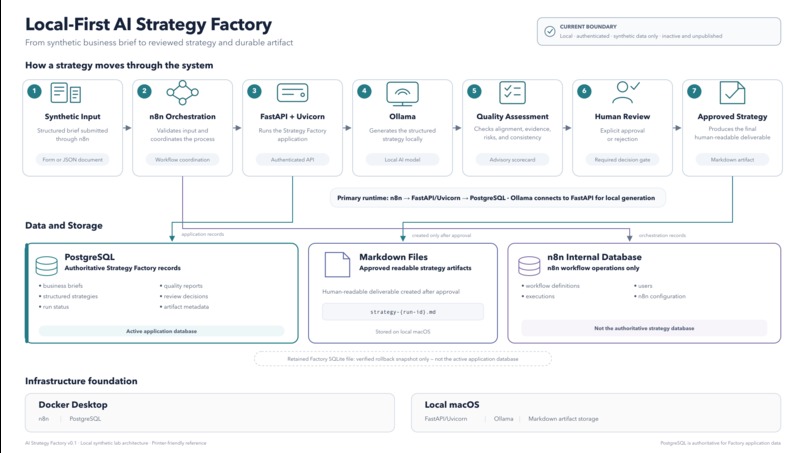Click the Quality Assessment checklist icon

512,93
